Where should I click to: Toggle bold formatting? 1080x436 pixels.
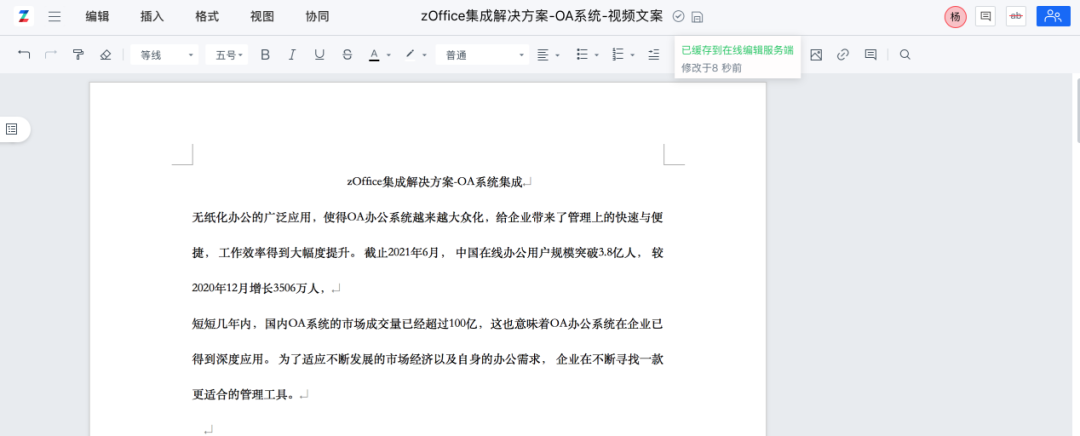pos(265,54)
